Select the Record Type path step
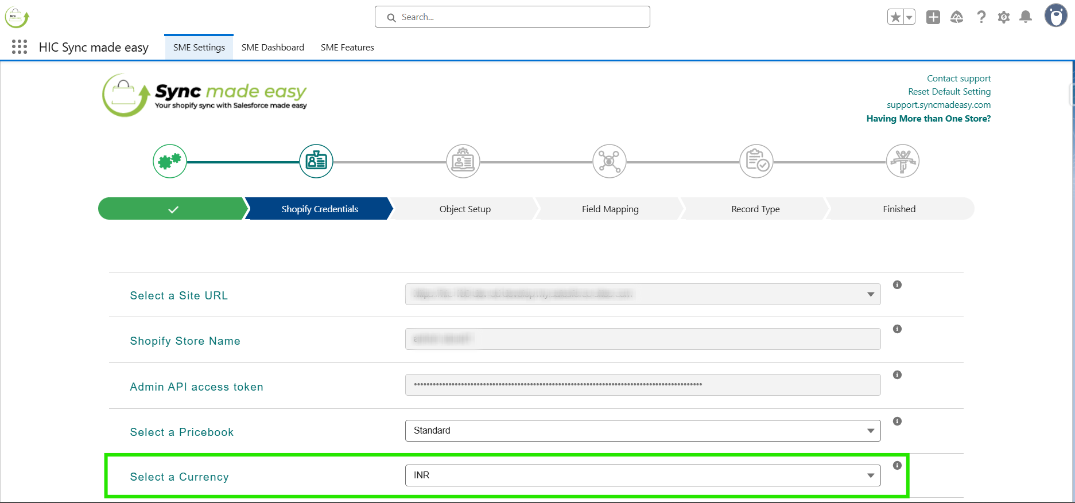The height and width of the screenshot is (503, 1075). (x=755, y=209)
